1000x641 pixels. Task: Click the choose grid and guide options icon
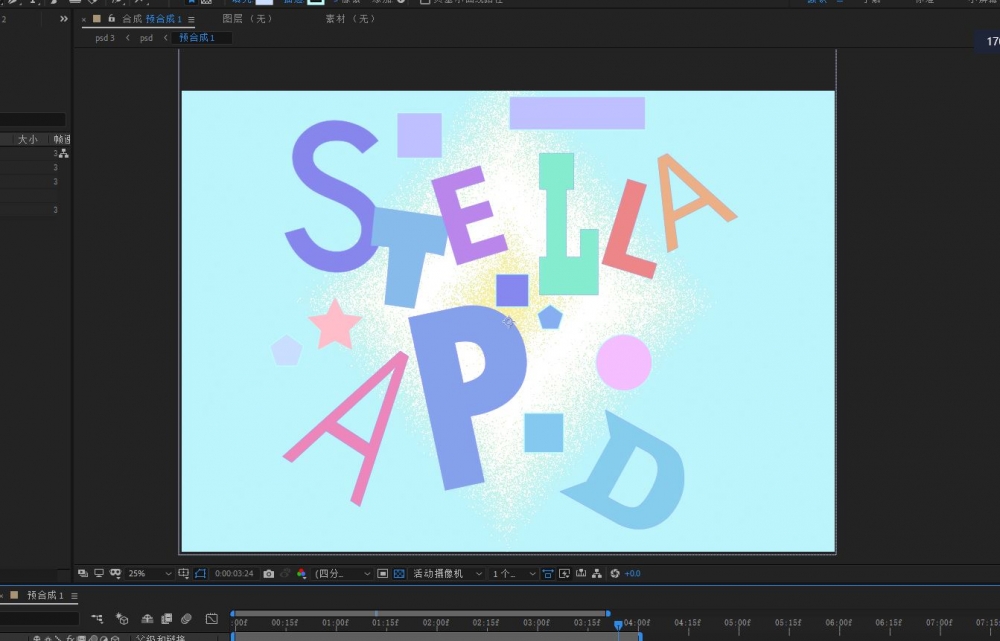coord(183,574)
